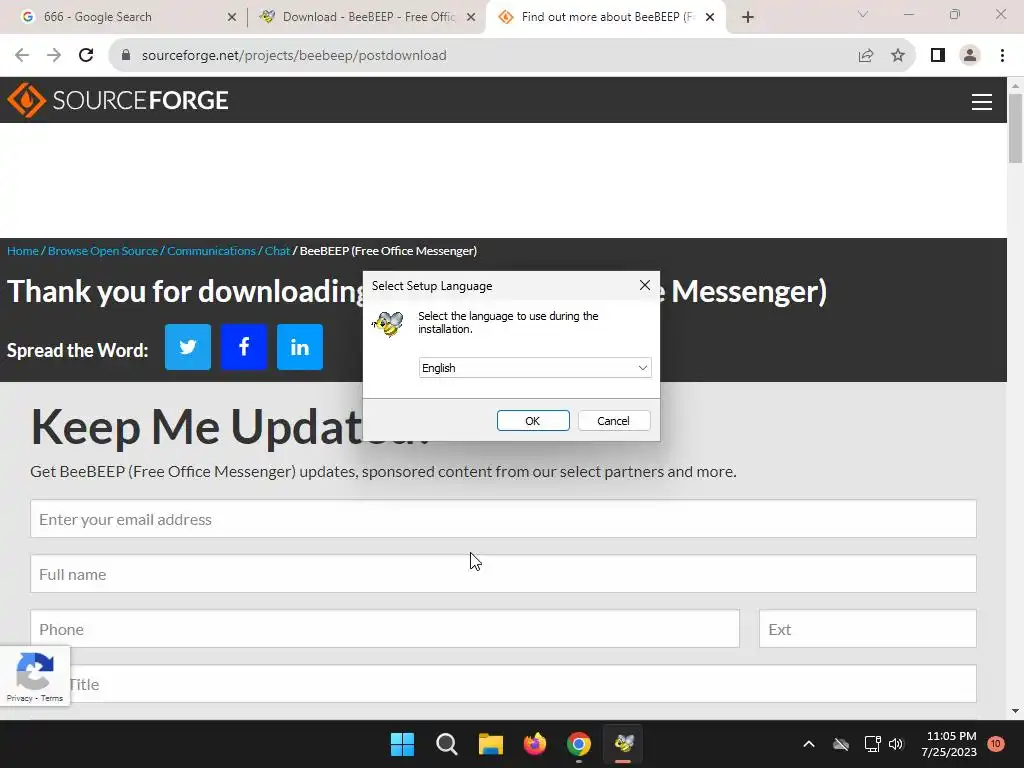Open the SourceForge hamburger menu
The image size is (1024, 768).
[x=982, y=102]
